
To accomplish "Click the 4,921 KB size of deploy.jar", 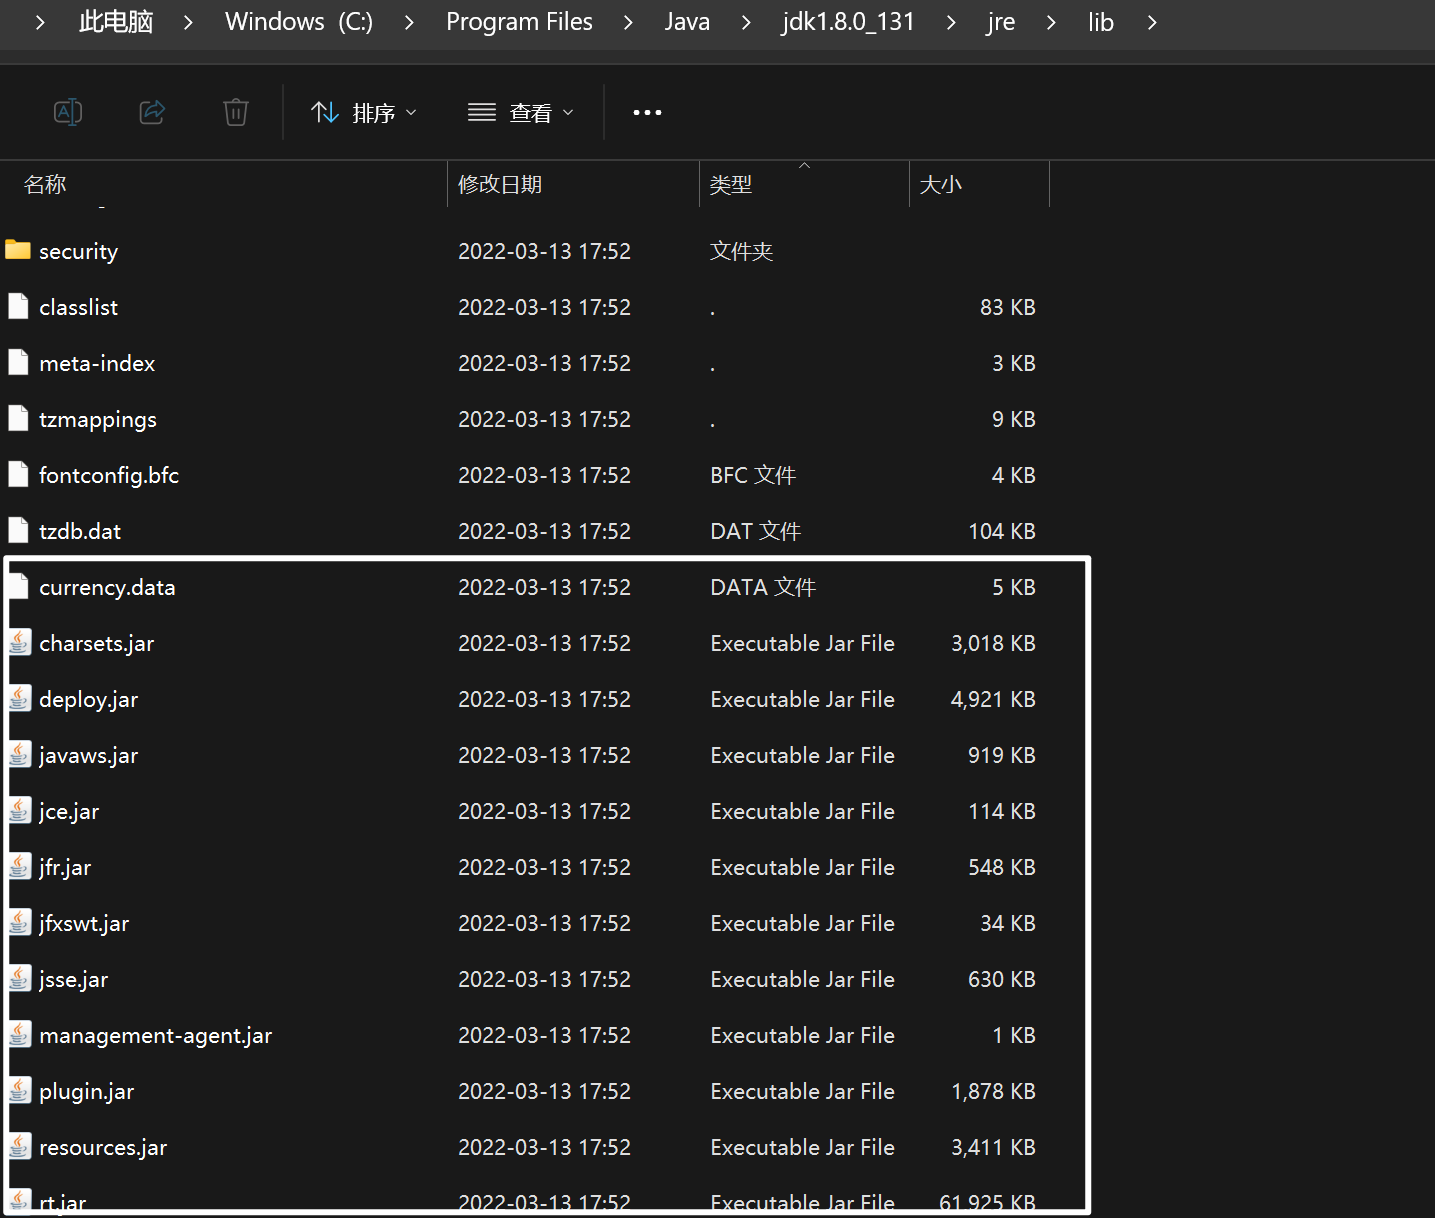I will (993, 699).
